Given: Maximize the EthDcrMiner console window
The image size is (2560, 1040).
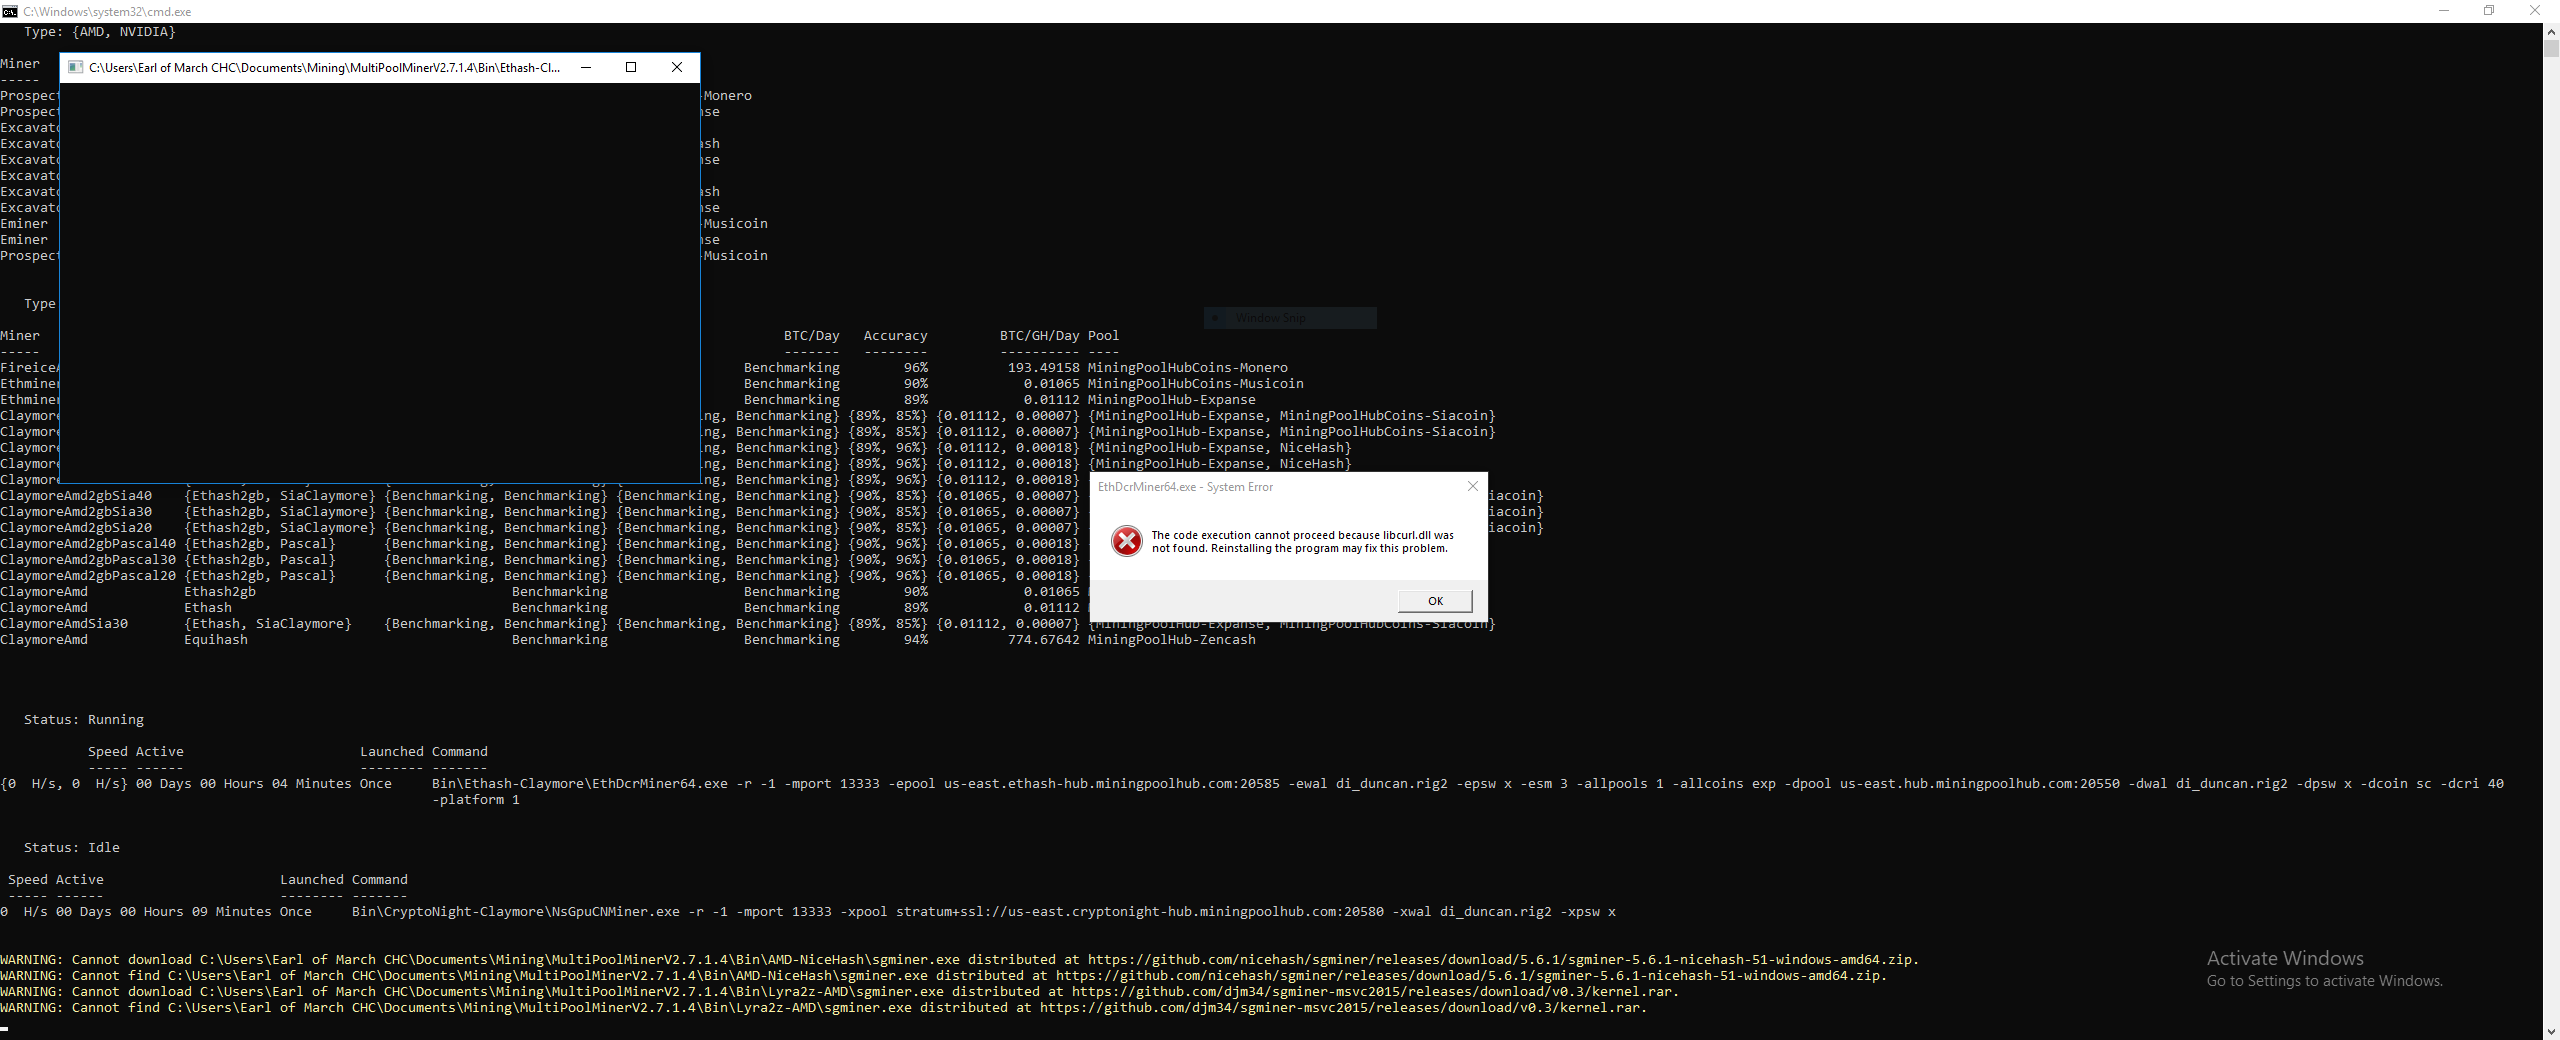Looking at the screenshot, I should pos(630,67).
